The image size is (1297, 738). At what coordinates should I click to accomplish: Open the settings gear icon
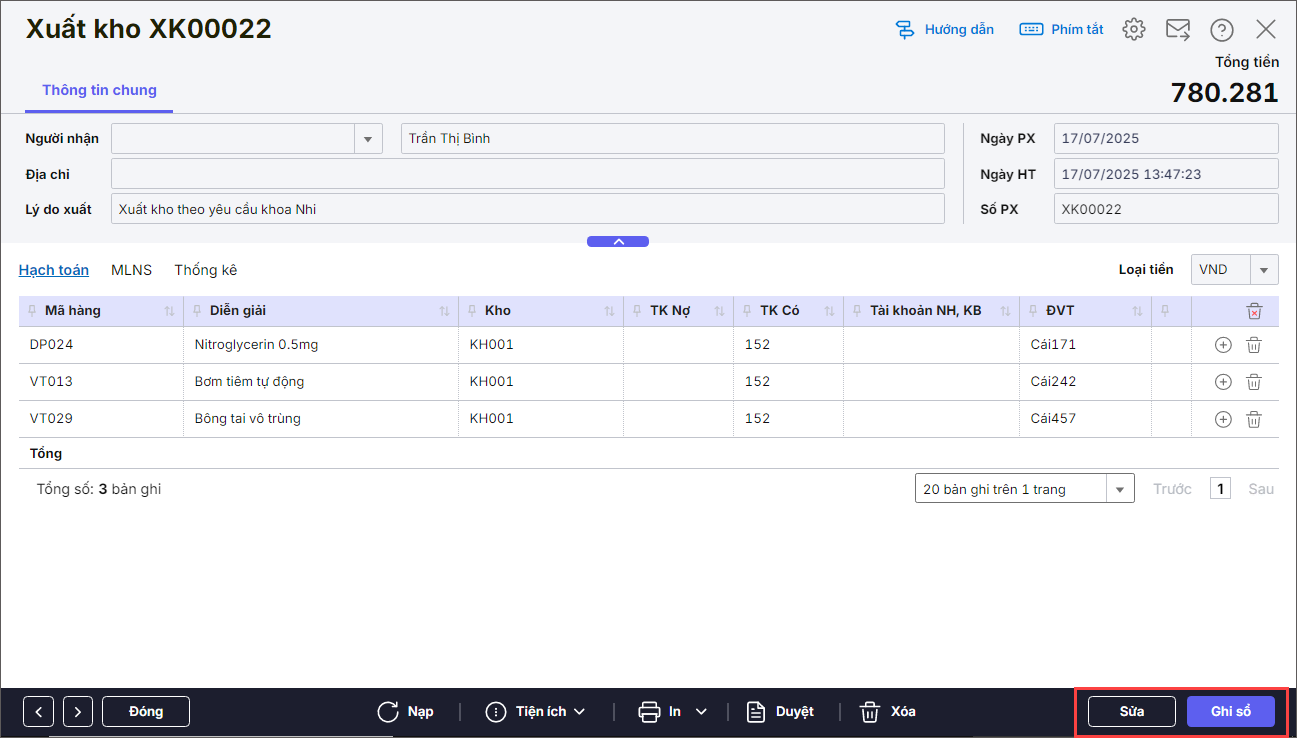1133,29
